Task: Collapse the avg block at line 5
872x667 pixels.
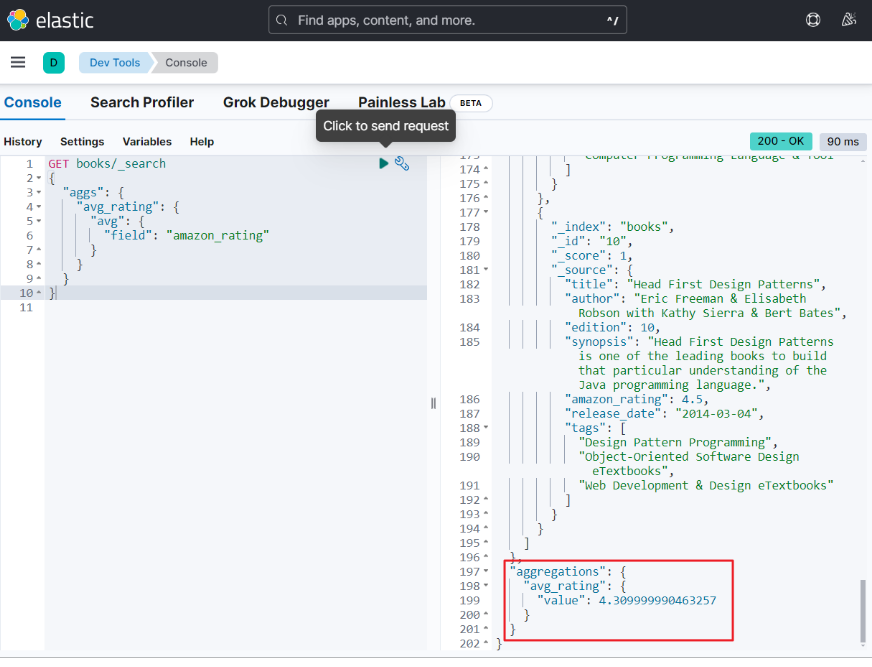Action: pyautogui.click(x=39, y=221)
